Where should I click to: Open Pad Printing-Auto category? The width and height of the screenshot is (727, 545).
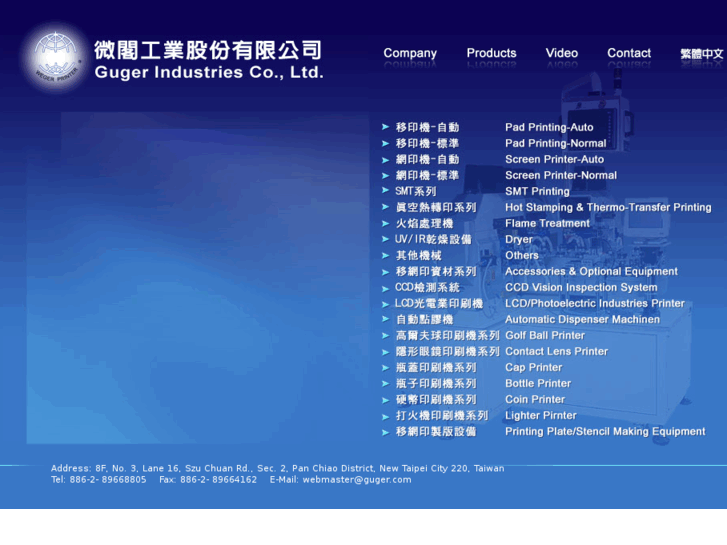point(549,127)
